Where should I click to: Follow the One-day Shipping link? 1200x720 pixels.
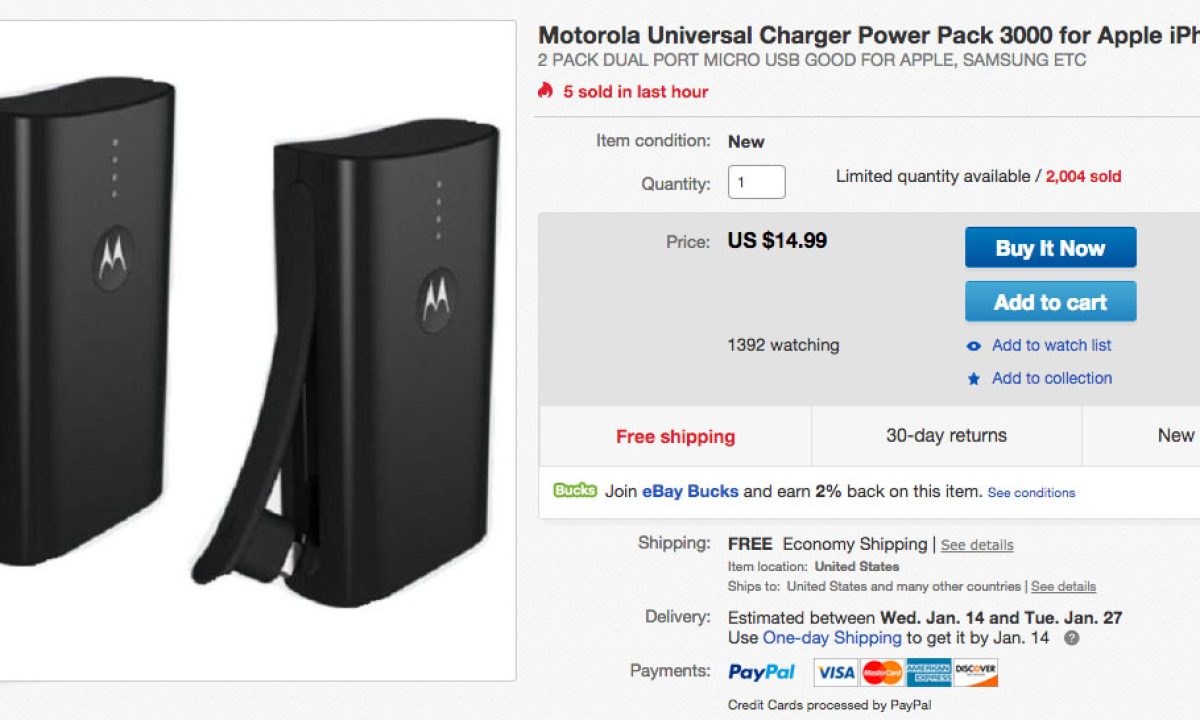click(x=832, y=638)
